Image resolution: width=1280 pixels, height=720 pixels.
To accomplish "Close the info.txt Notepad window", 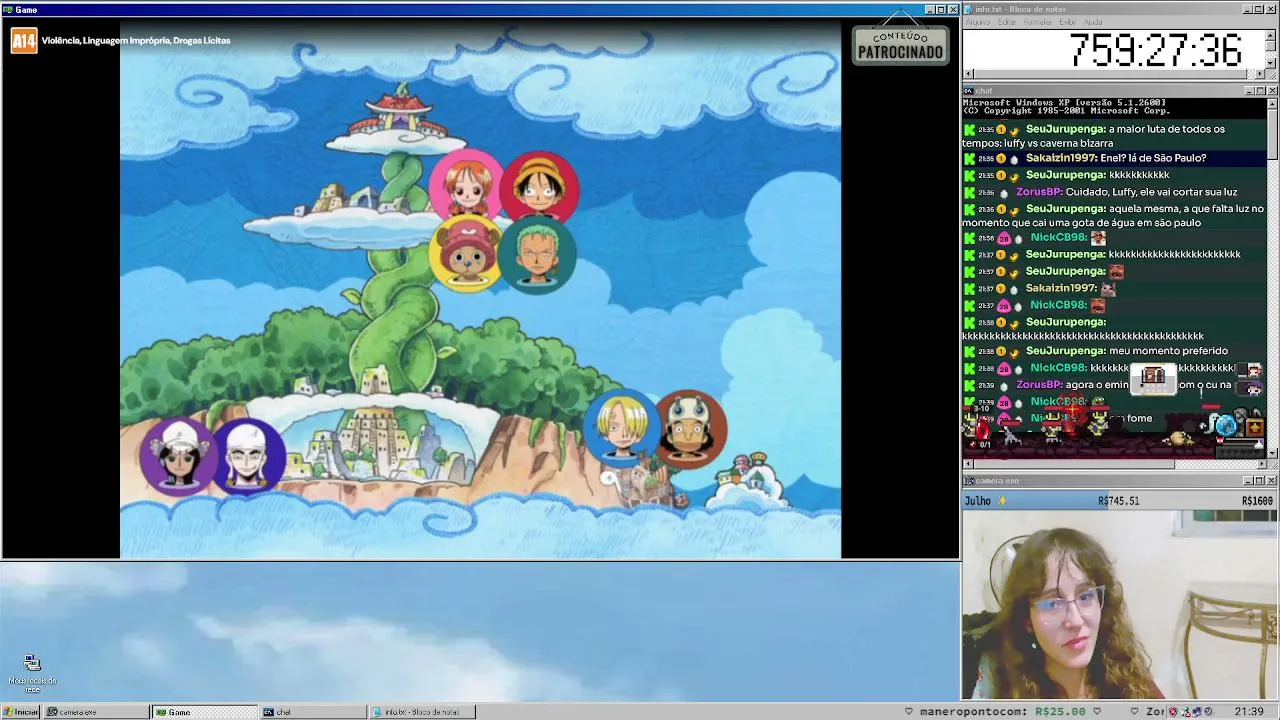I will tap(1272, 10).
